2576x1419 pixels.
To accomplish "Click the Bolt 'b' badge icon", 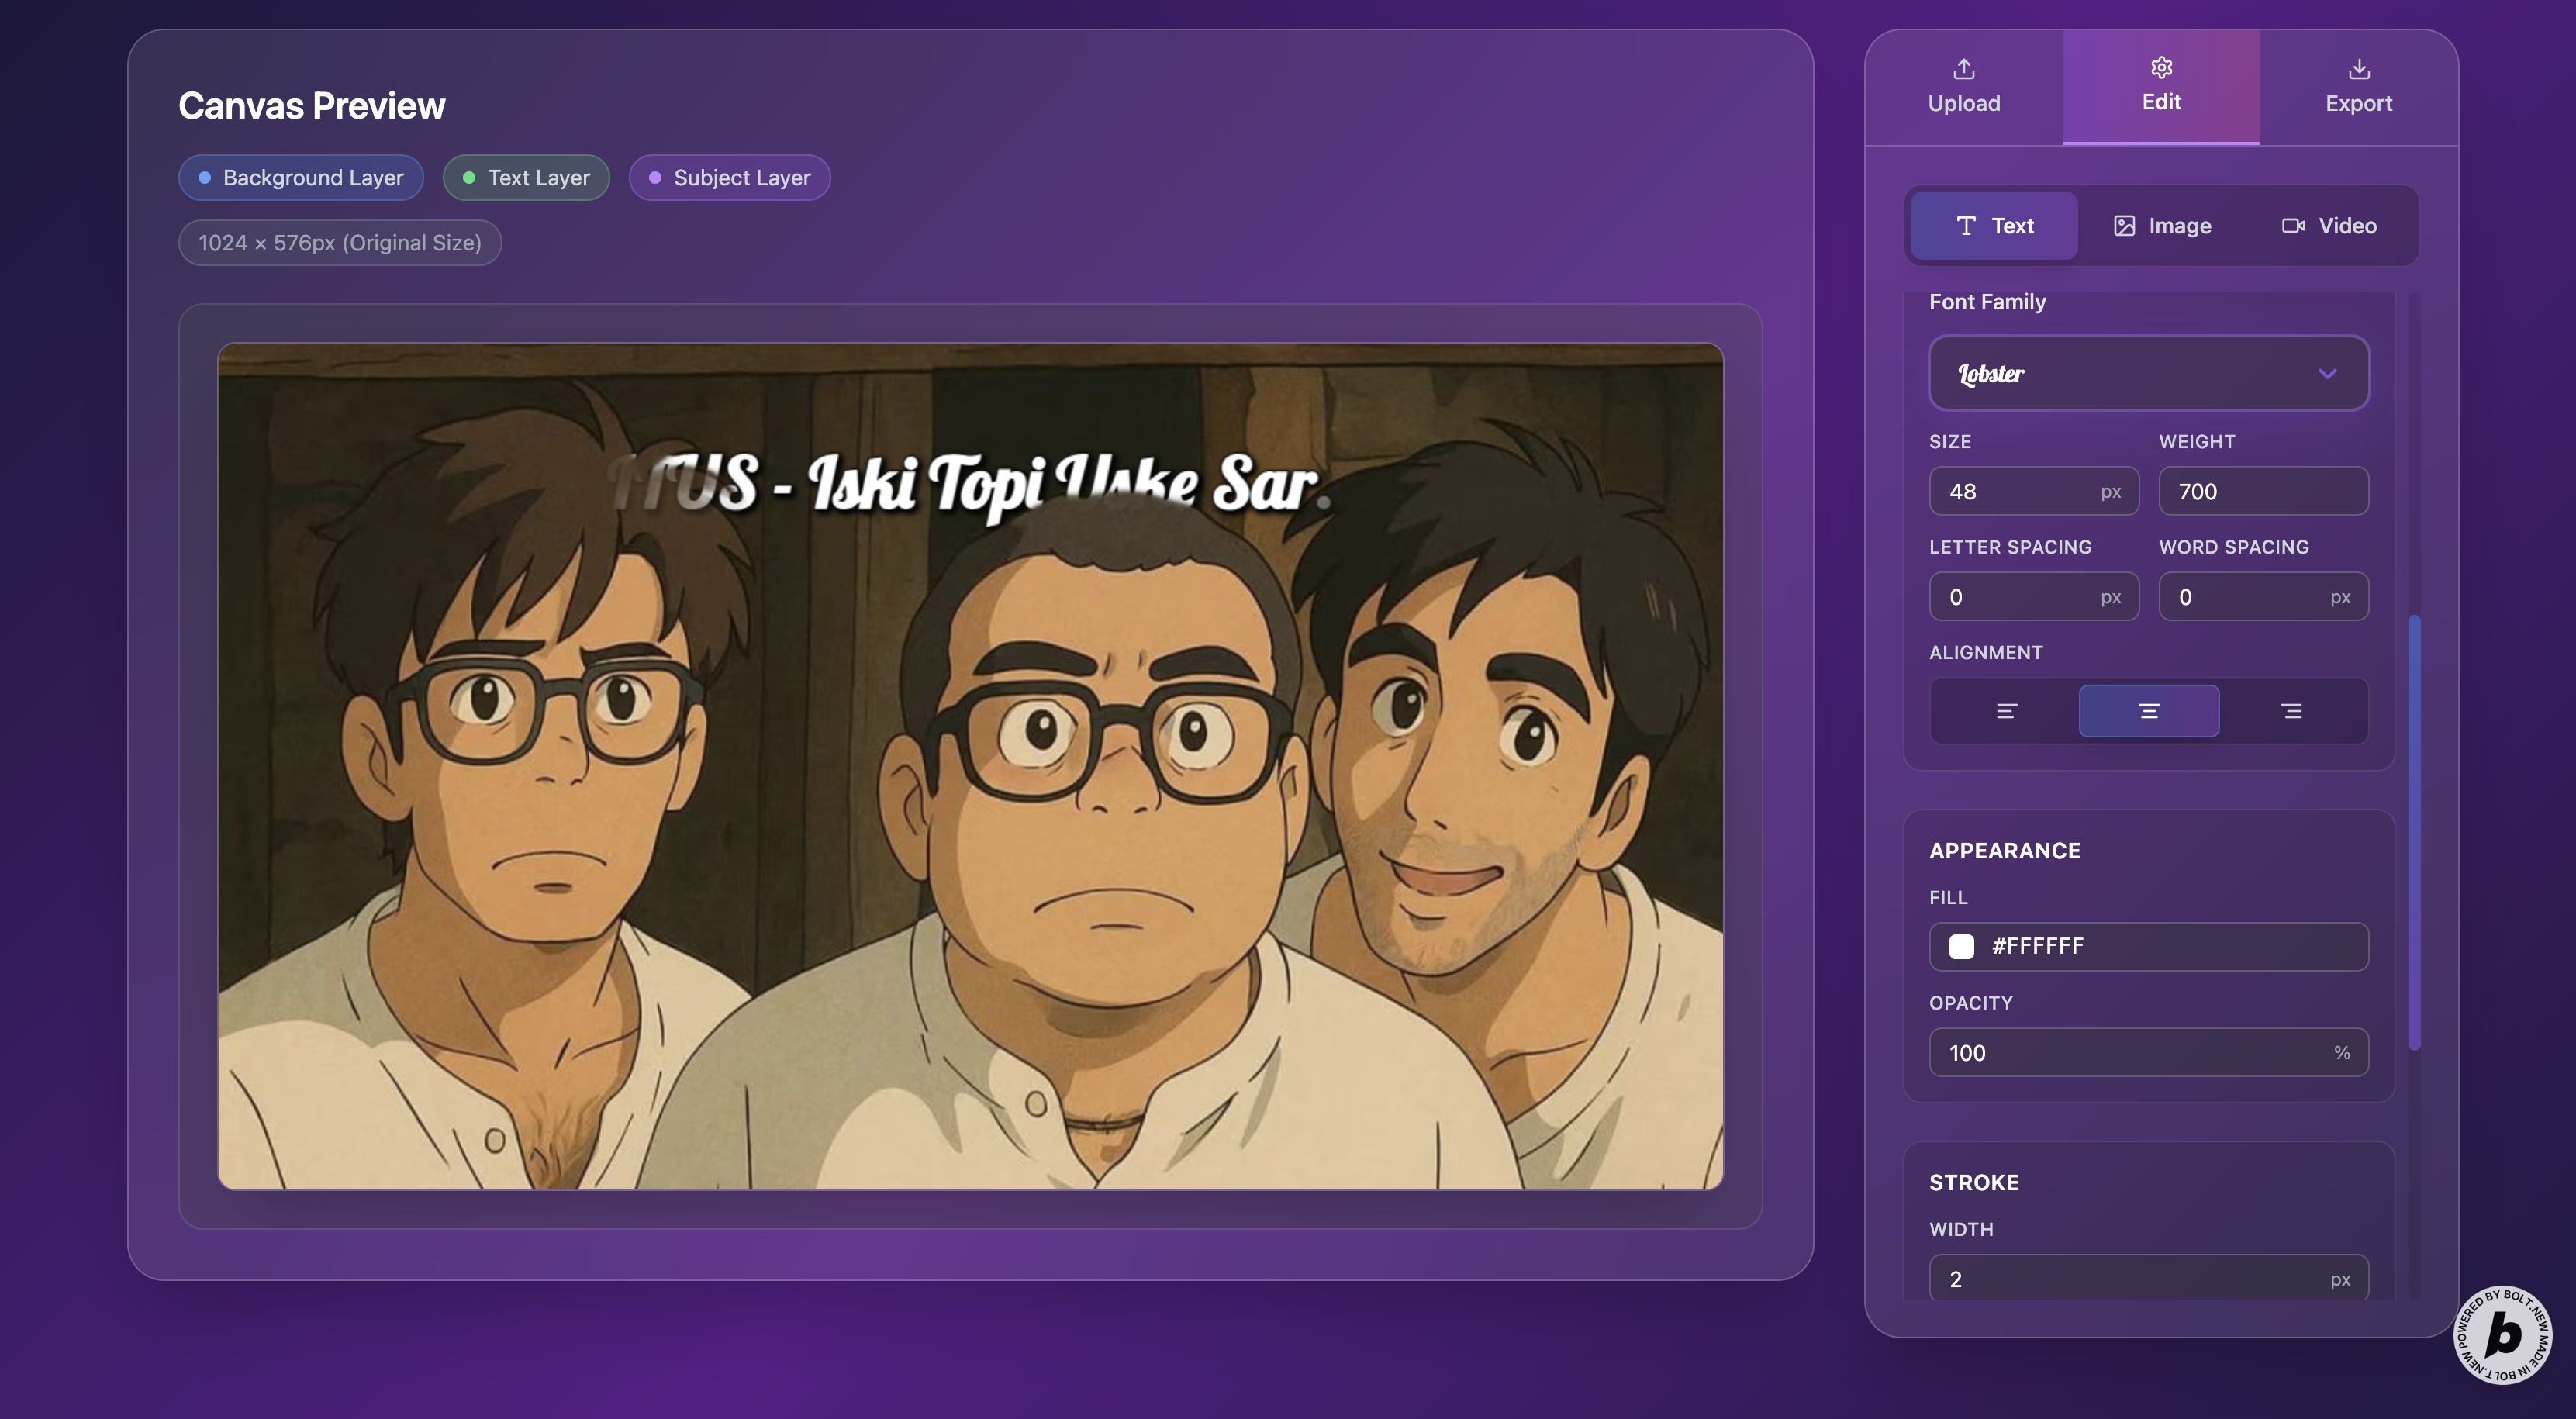I will tap(2503, 1335).
